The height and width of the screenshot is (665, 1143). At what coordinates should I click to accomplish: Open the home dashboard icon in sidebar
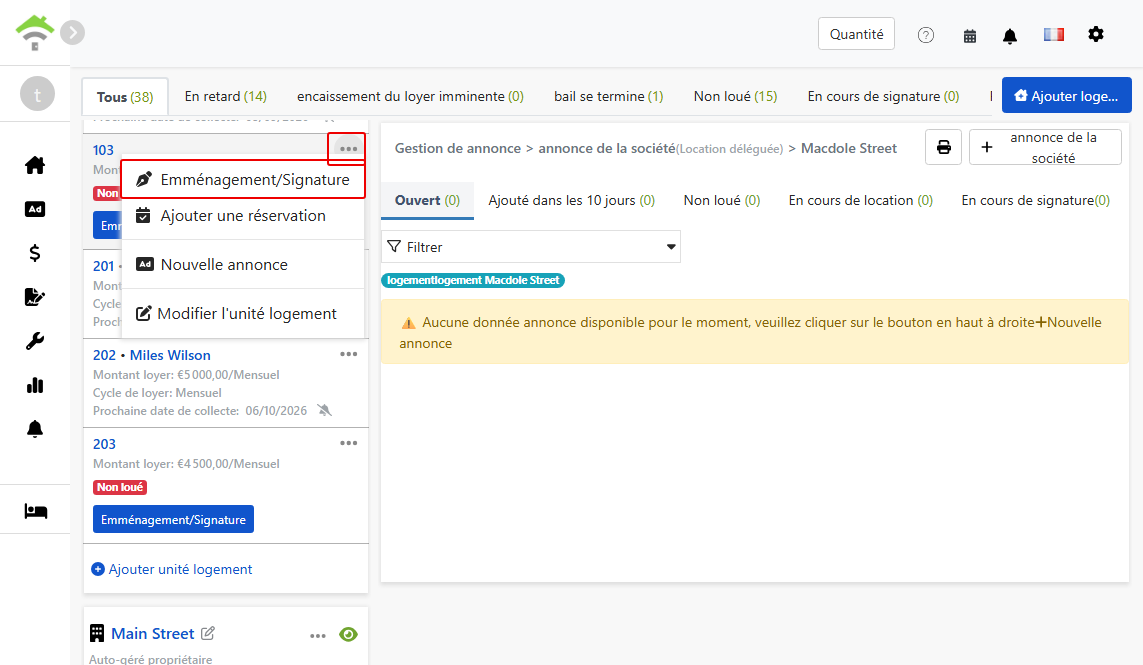[x=35, y=166]
